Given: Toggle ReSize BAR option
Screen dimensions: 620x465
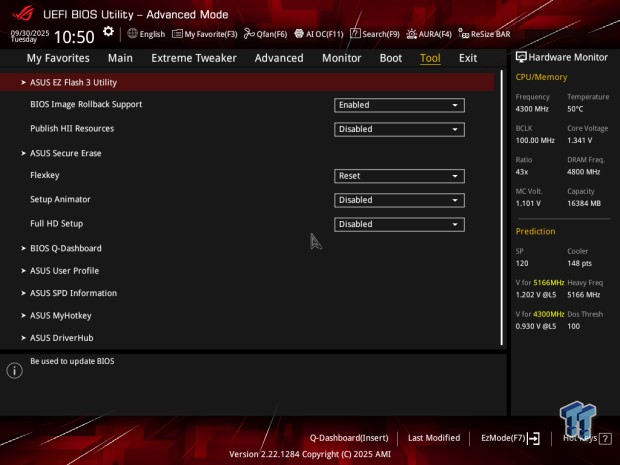Looking at the screenshot, I should tap(484, 34).
